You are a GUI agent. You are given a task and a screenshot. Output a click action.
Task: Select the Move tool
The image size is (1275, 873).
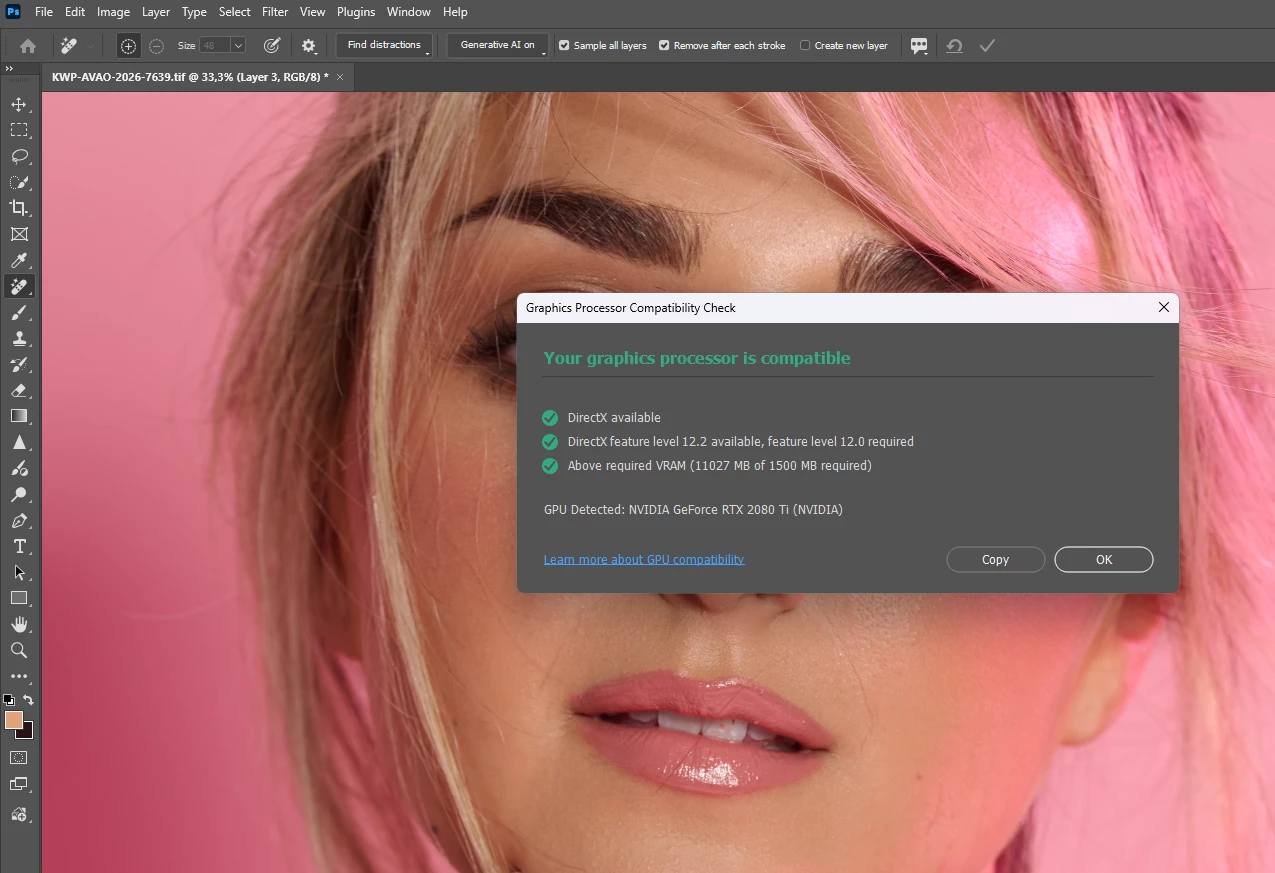click(x=19, y=104)
